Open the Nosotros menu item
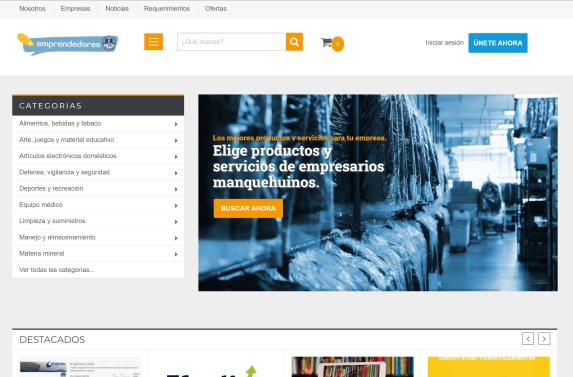The image size is (573, 377). click(x=32, y=8)
